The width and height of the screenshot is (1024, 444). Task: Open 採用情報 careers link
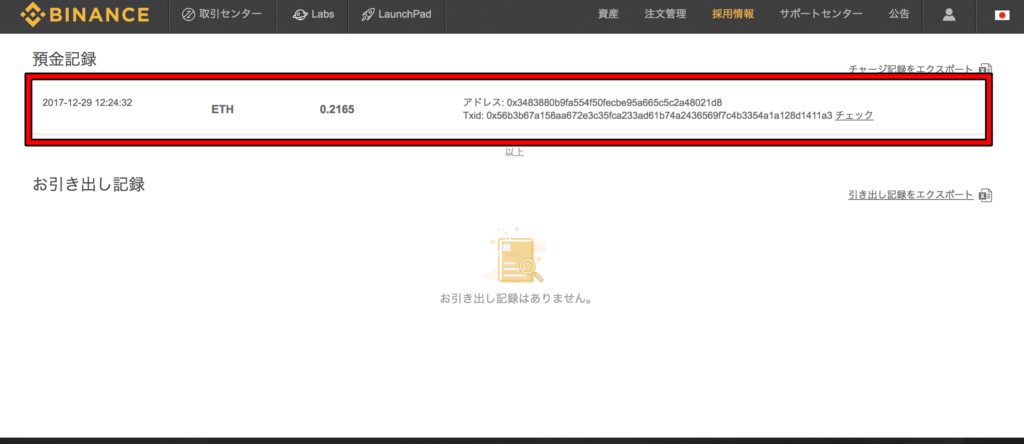tap(733, 14)
